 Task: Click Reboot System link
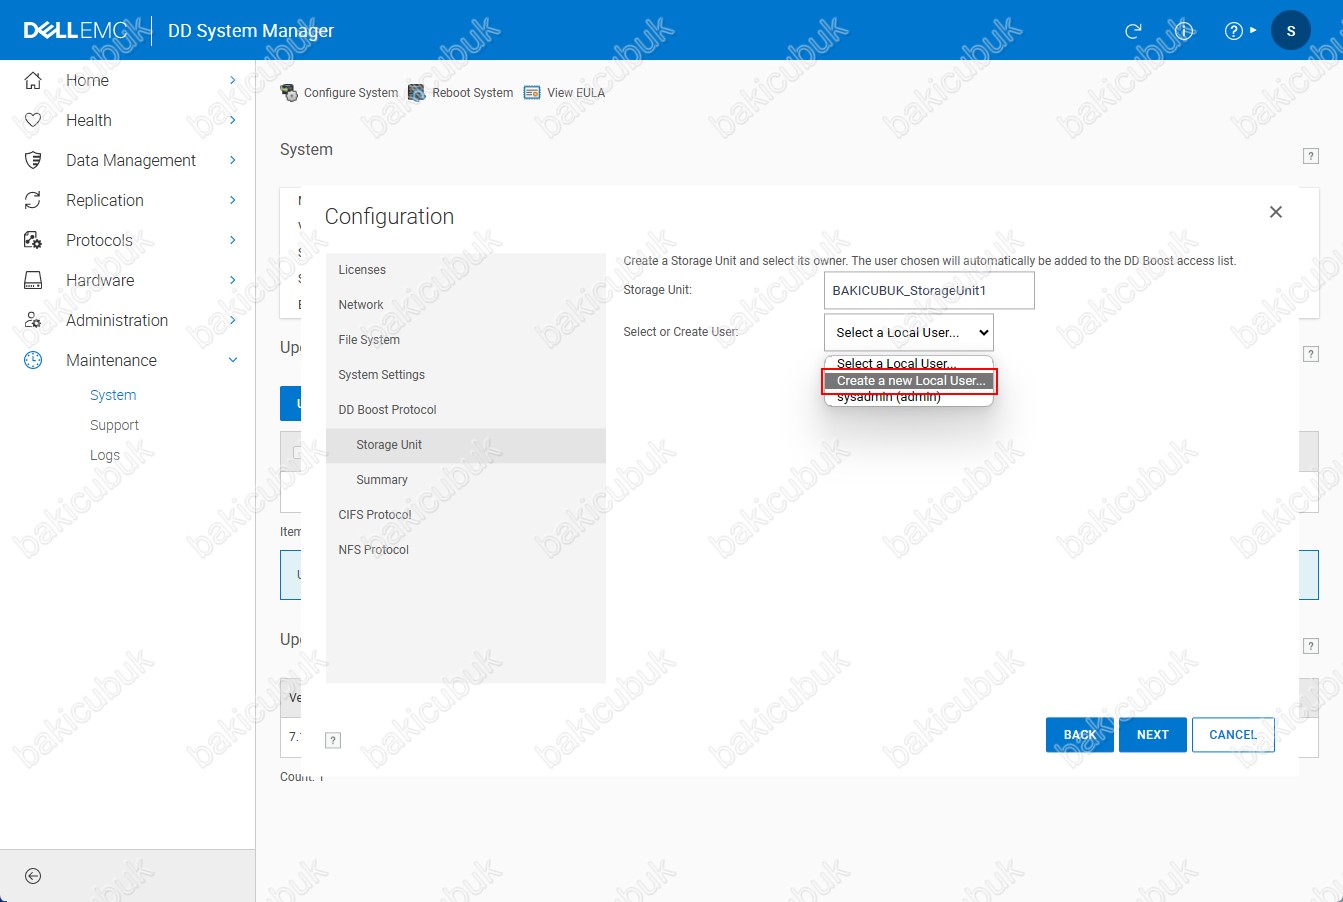[473, 93]
